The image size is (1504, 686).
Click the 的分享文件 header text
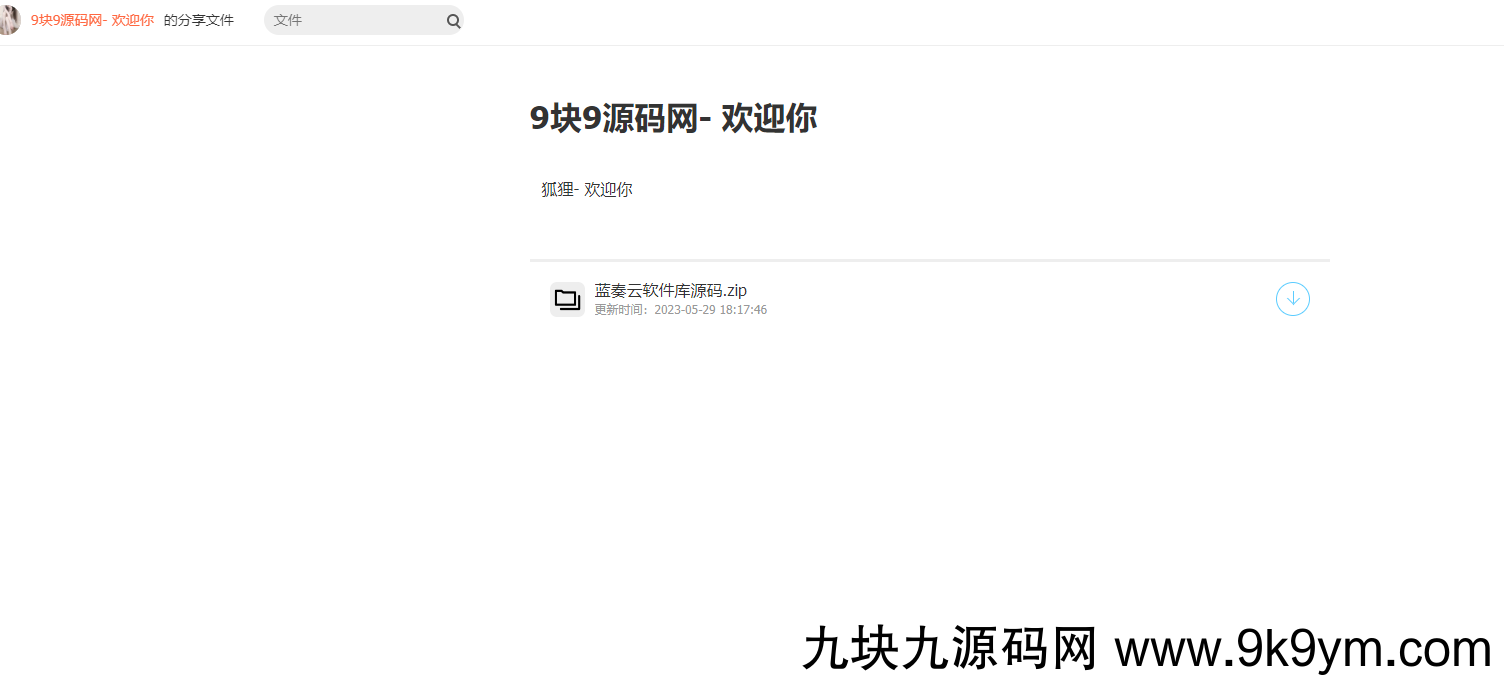[198, 20]
